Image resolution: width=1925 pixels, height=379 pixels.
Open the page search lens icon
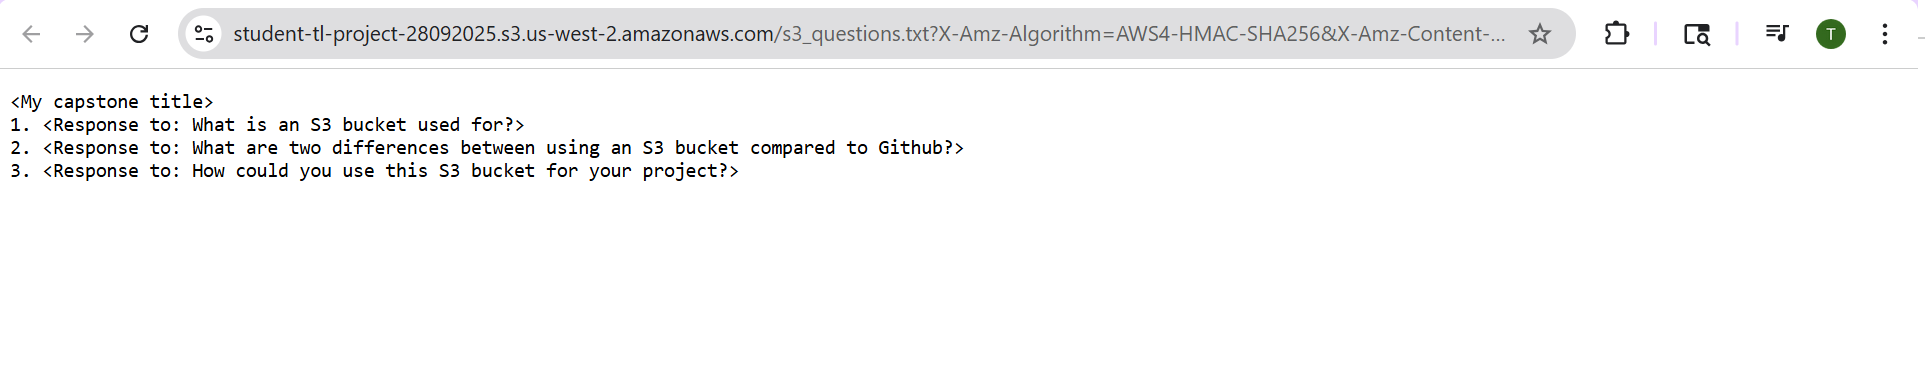(x=1696, y=34)
